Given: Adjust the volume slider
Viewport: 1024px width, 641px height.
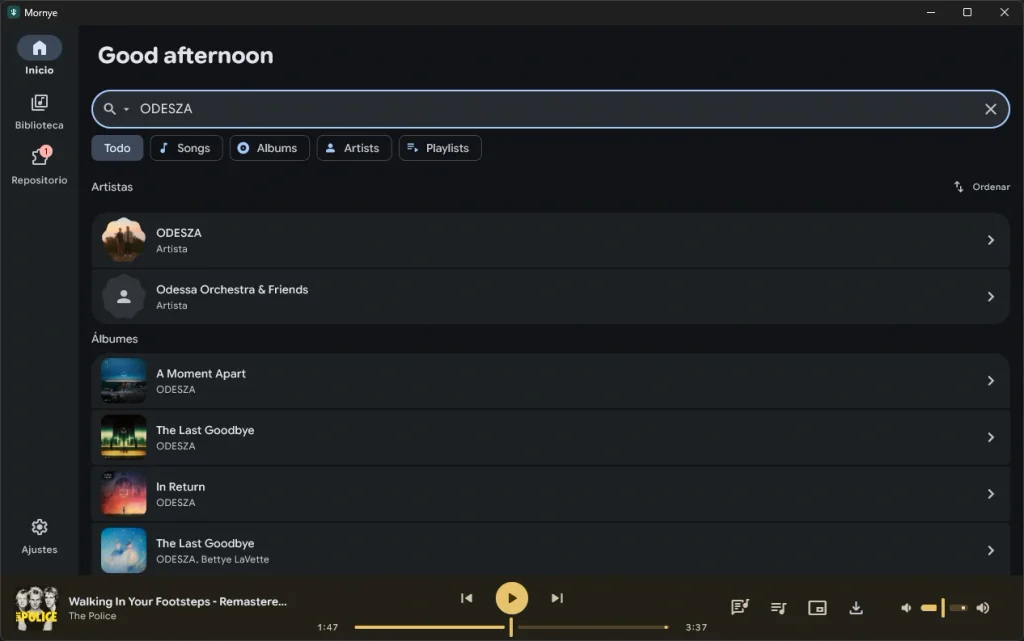Looking at the screenshot, I should (943, 608).
